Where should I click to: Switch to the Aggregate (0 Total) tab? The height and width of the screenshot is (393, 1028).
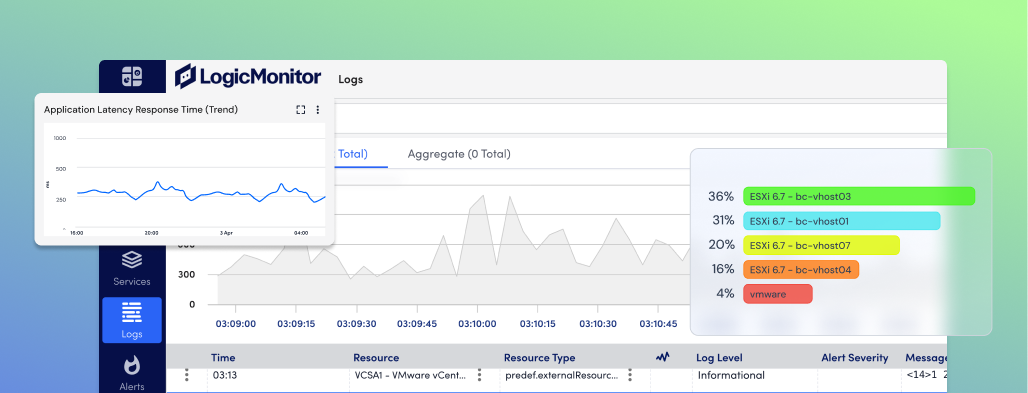tap(459, 154)
